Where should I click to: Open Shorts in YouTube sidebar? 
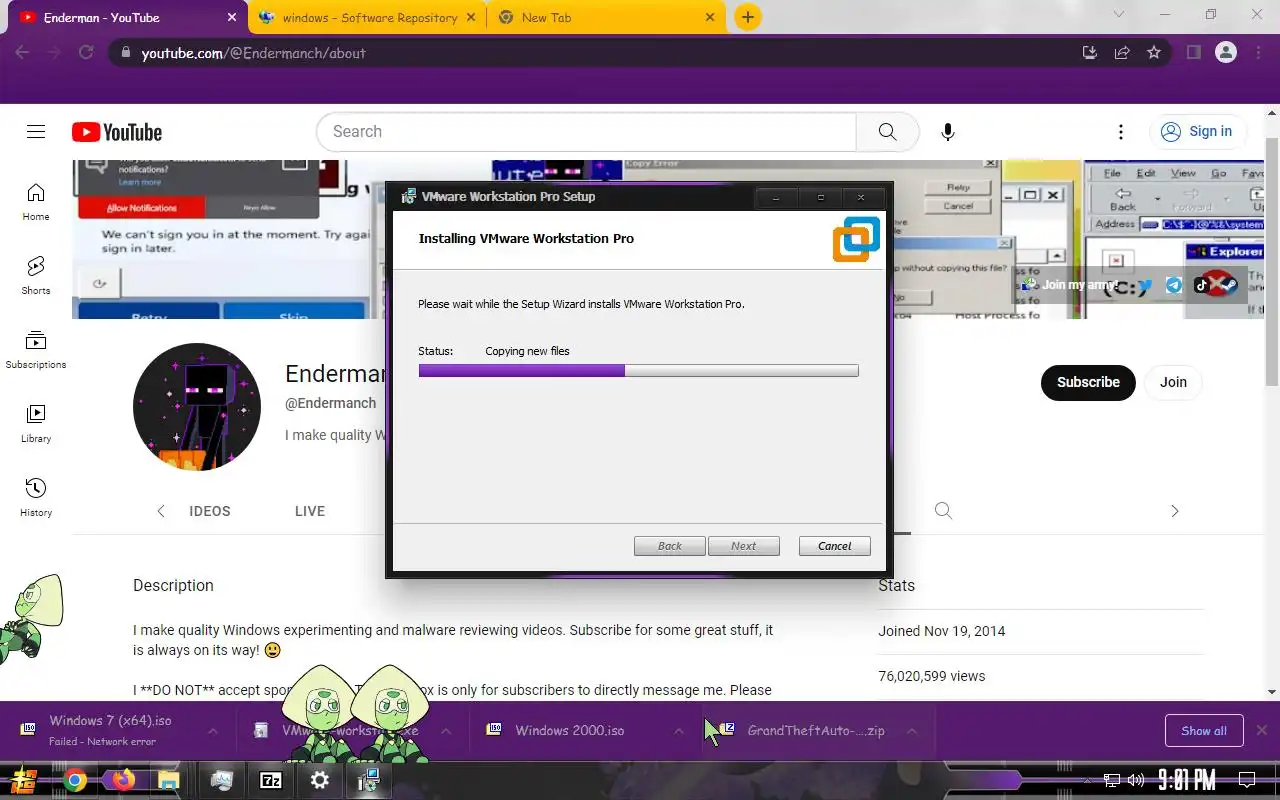(36, 275)
